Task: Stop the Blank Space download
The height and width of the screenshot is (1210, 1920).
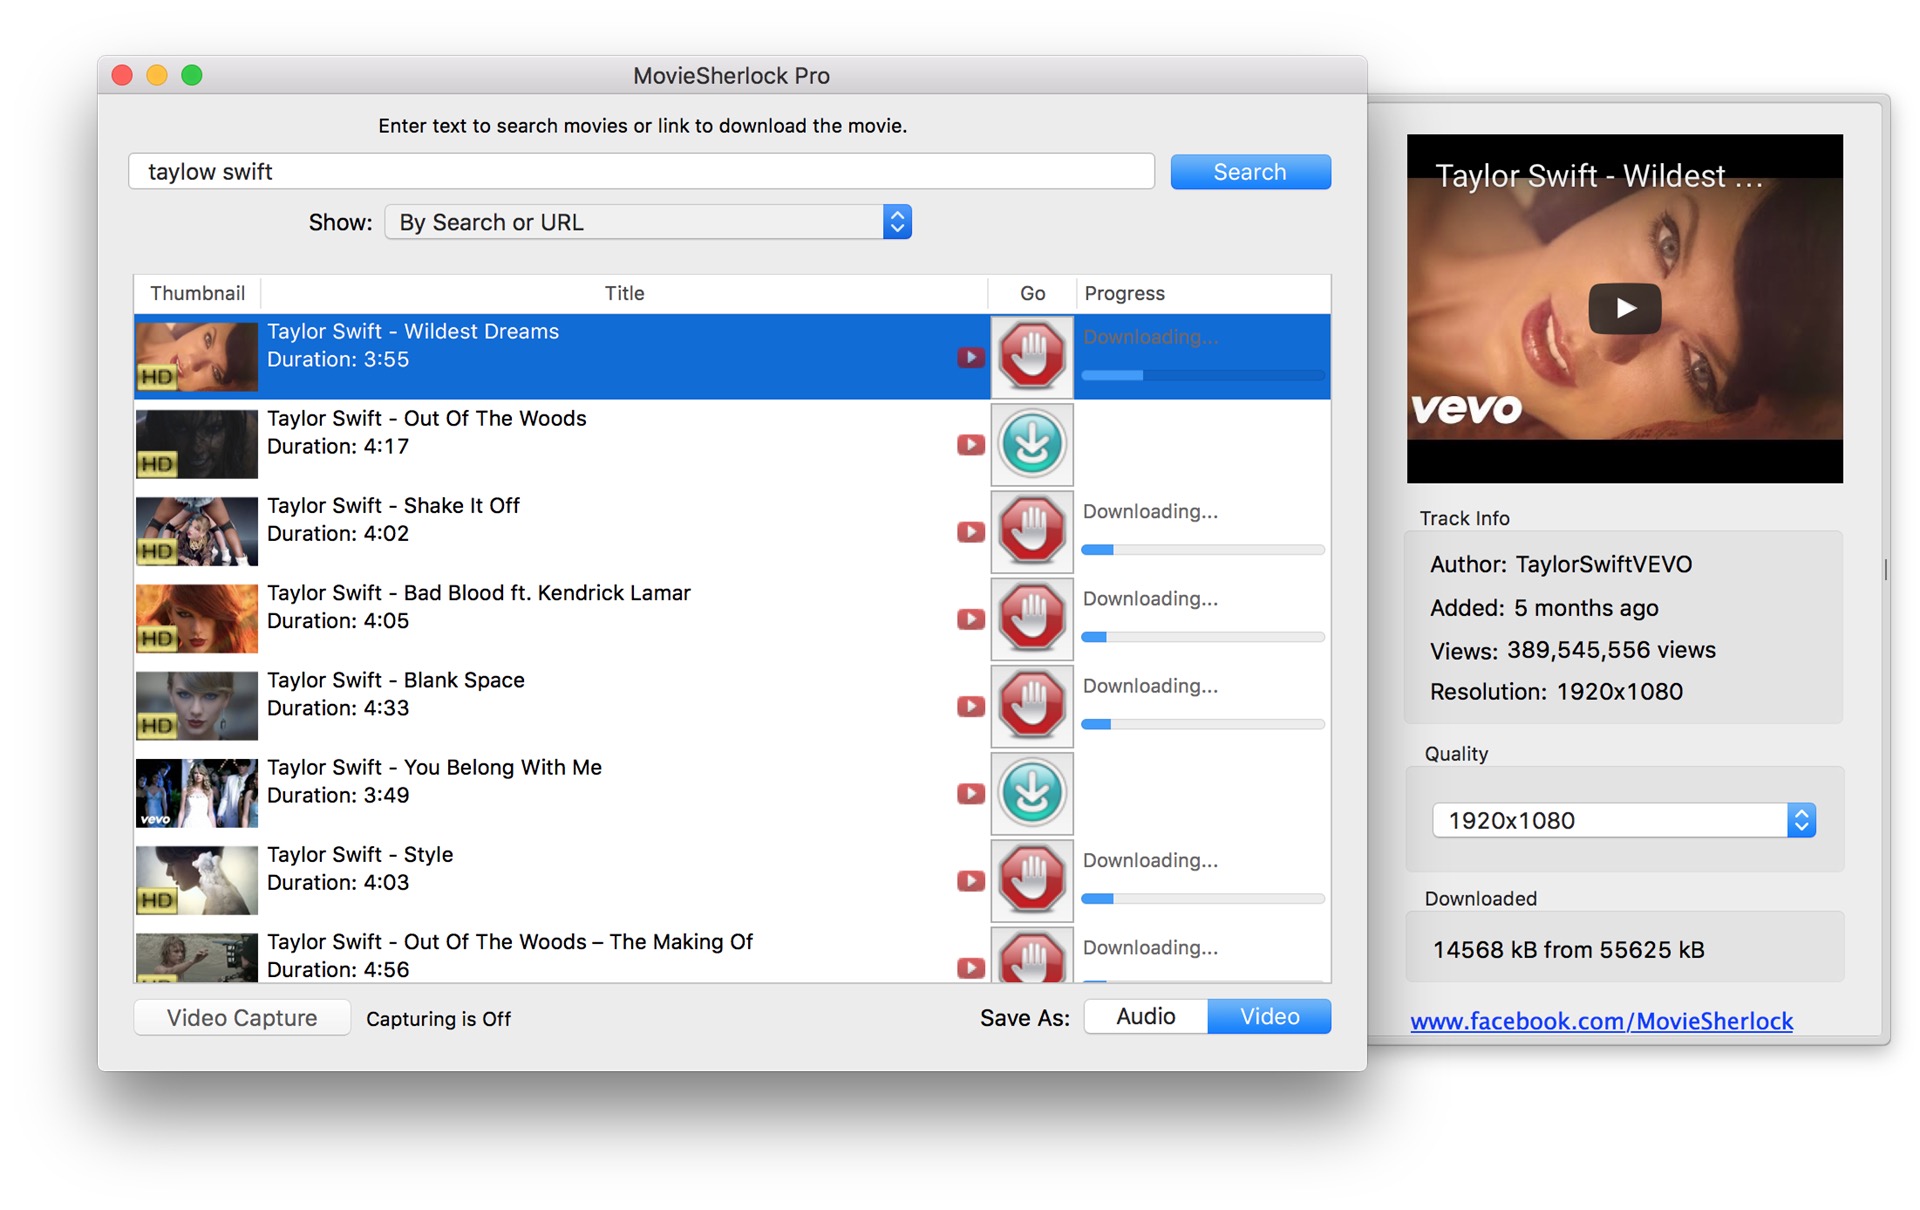Action: [1032, 705]
